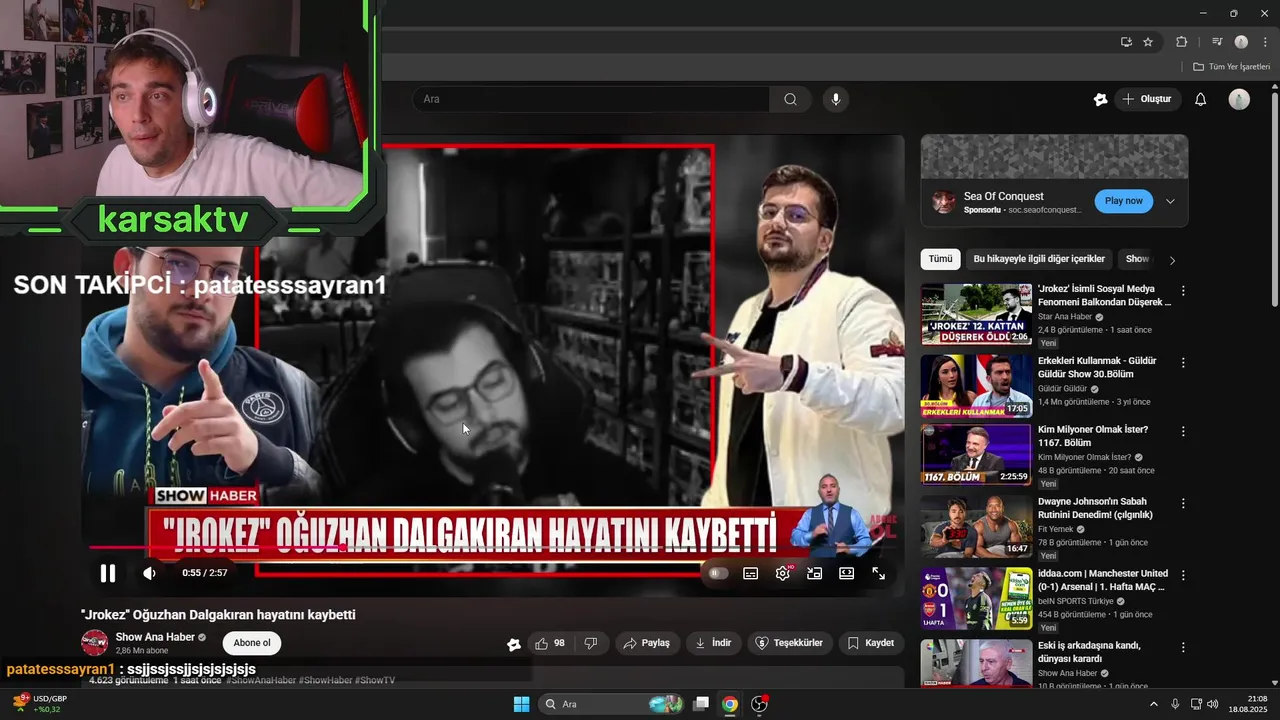The width and height of the screenshot is (1280, 720).
Task: Open the Erkekleri Kullanmak video thumbnail
Action: 977,386
